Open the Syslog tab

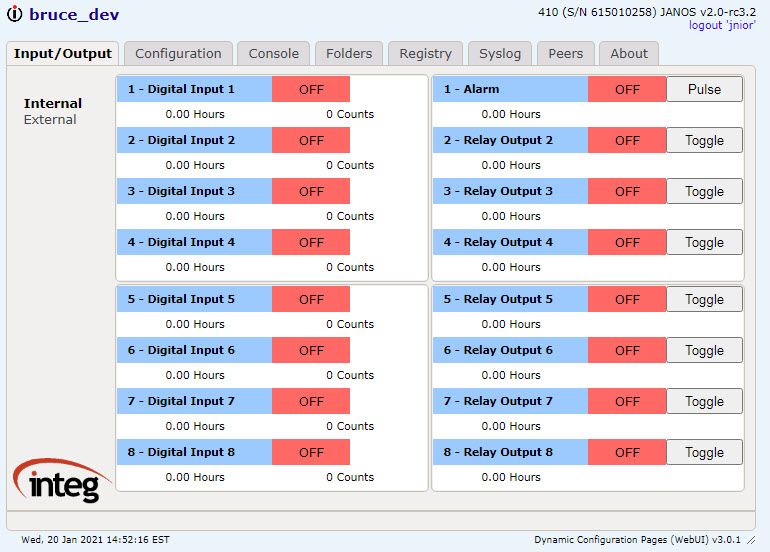[500, 54]
